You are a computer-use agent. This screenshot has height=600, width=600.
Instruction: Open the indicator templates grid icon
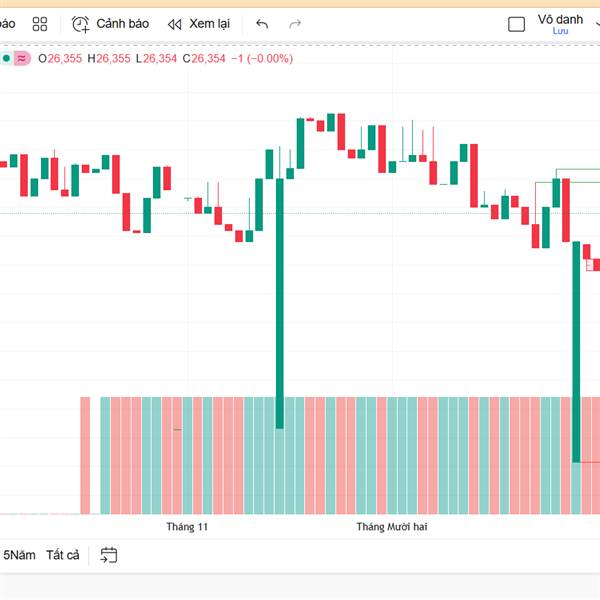pyautogui.click(x=40, y=24)
